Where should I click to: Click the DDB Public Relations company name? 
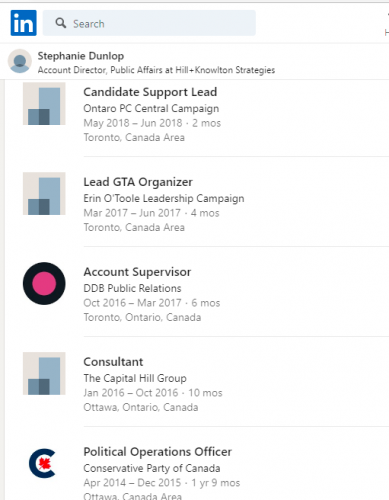click(132, 288)
